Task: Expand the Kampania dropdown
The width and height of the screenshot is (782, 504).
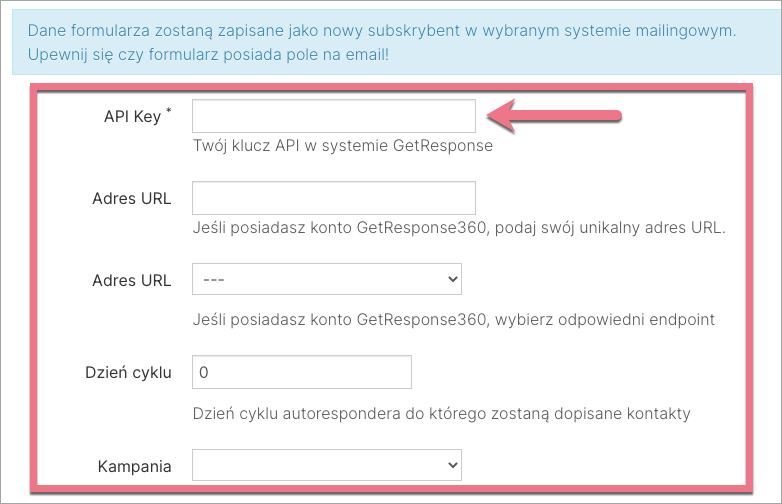Action: coord(326,466)
